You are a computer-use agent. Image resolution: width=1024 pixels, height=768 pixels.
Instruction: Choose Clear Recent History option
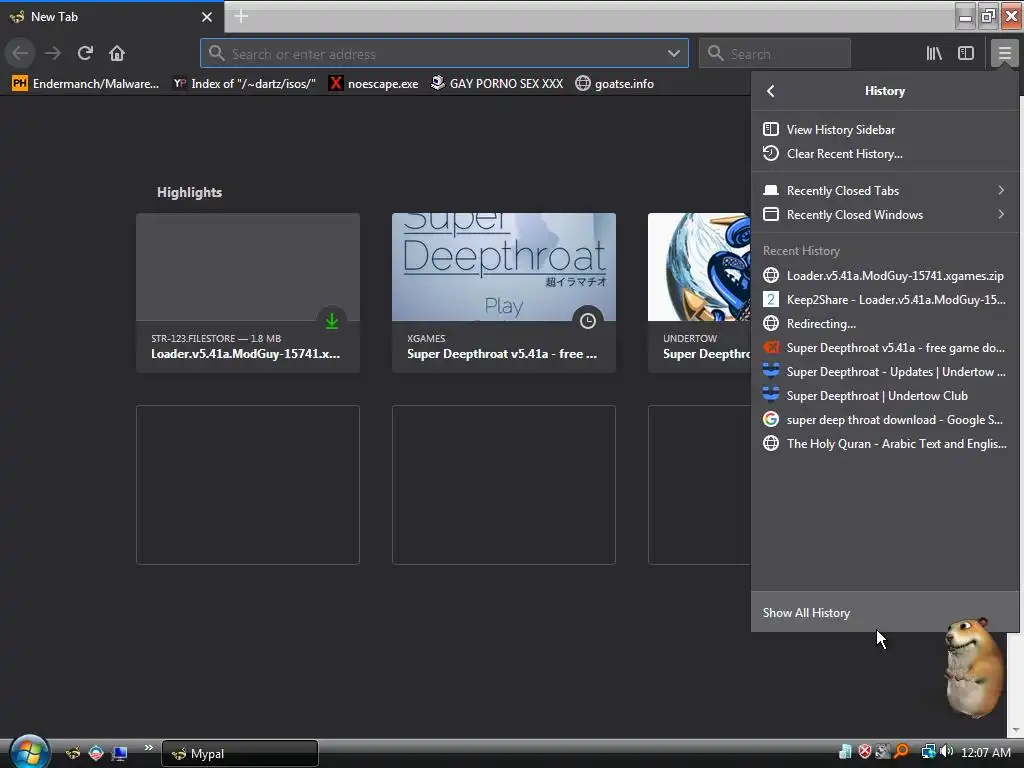885,153
